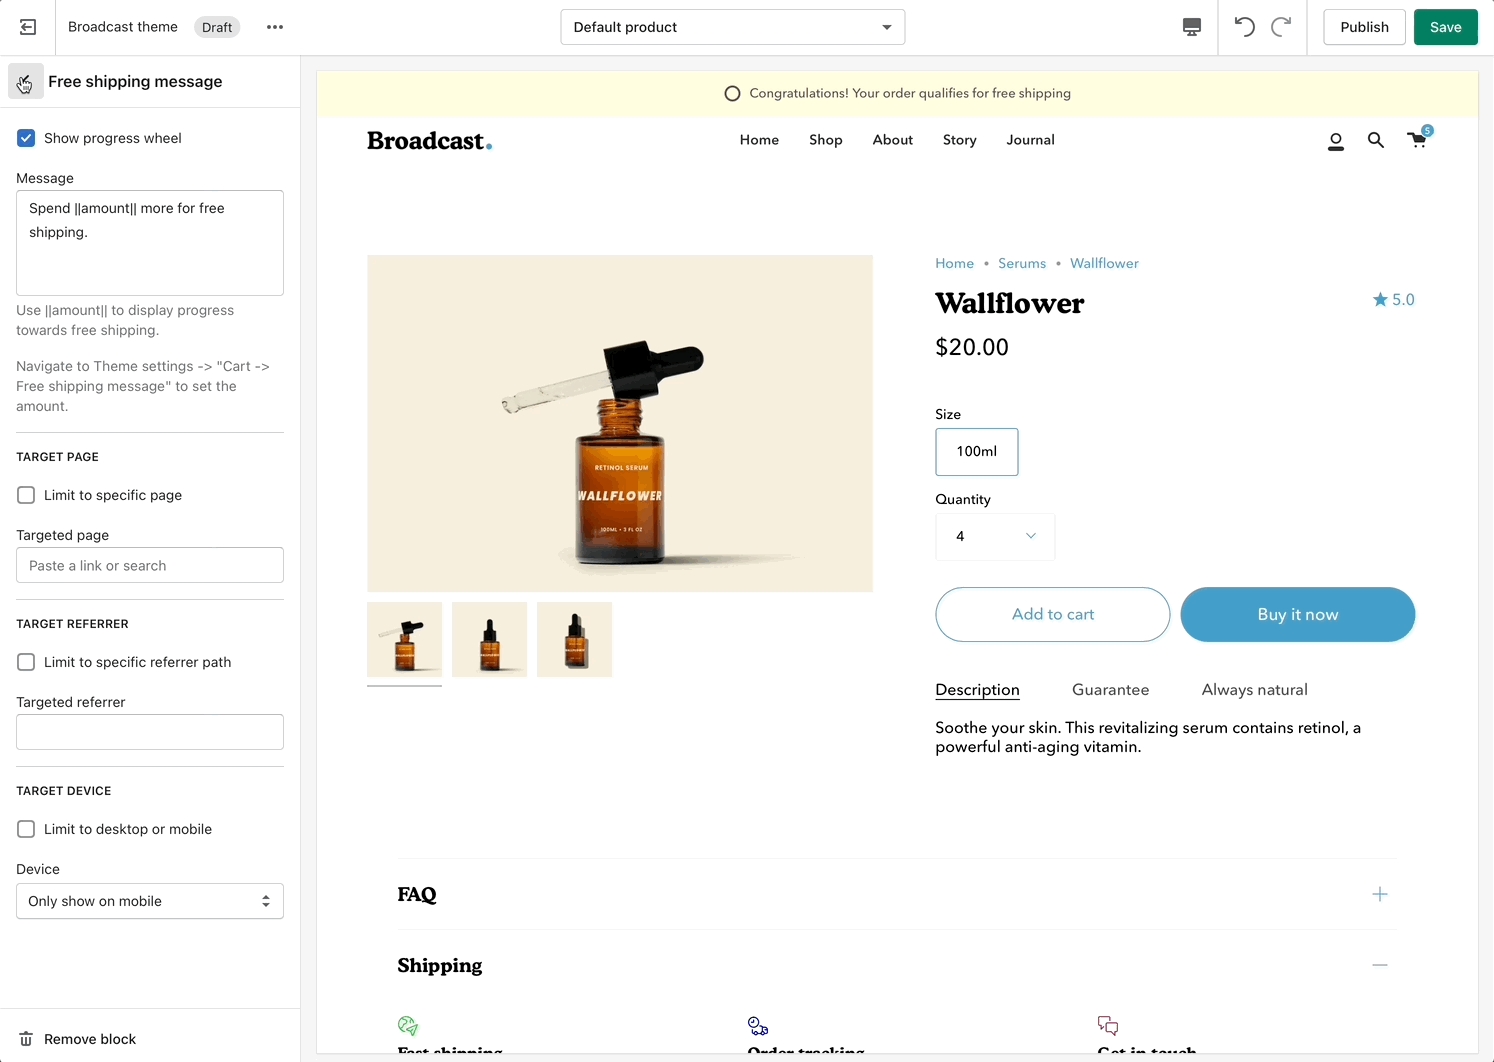Click the exit editor icon

28,27
